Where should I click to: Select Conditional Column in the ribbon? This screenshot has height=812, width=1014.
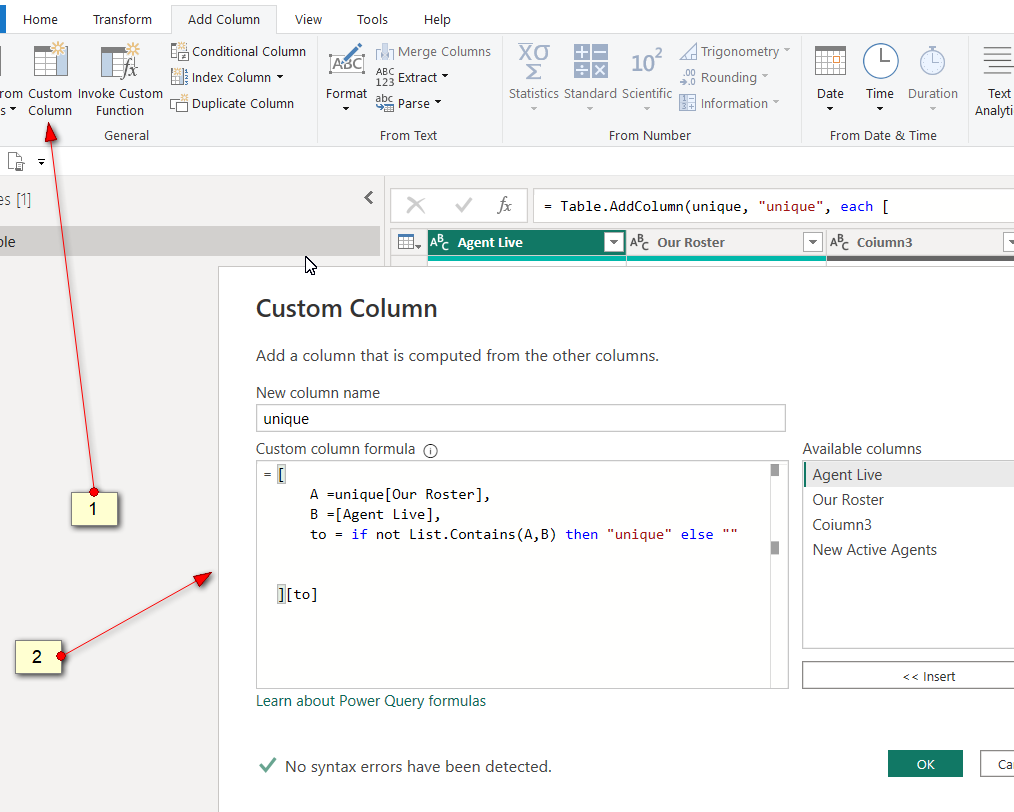(x=238, y=51)
